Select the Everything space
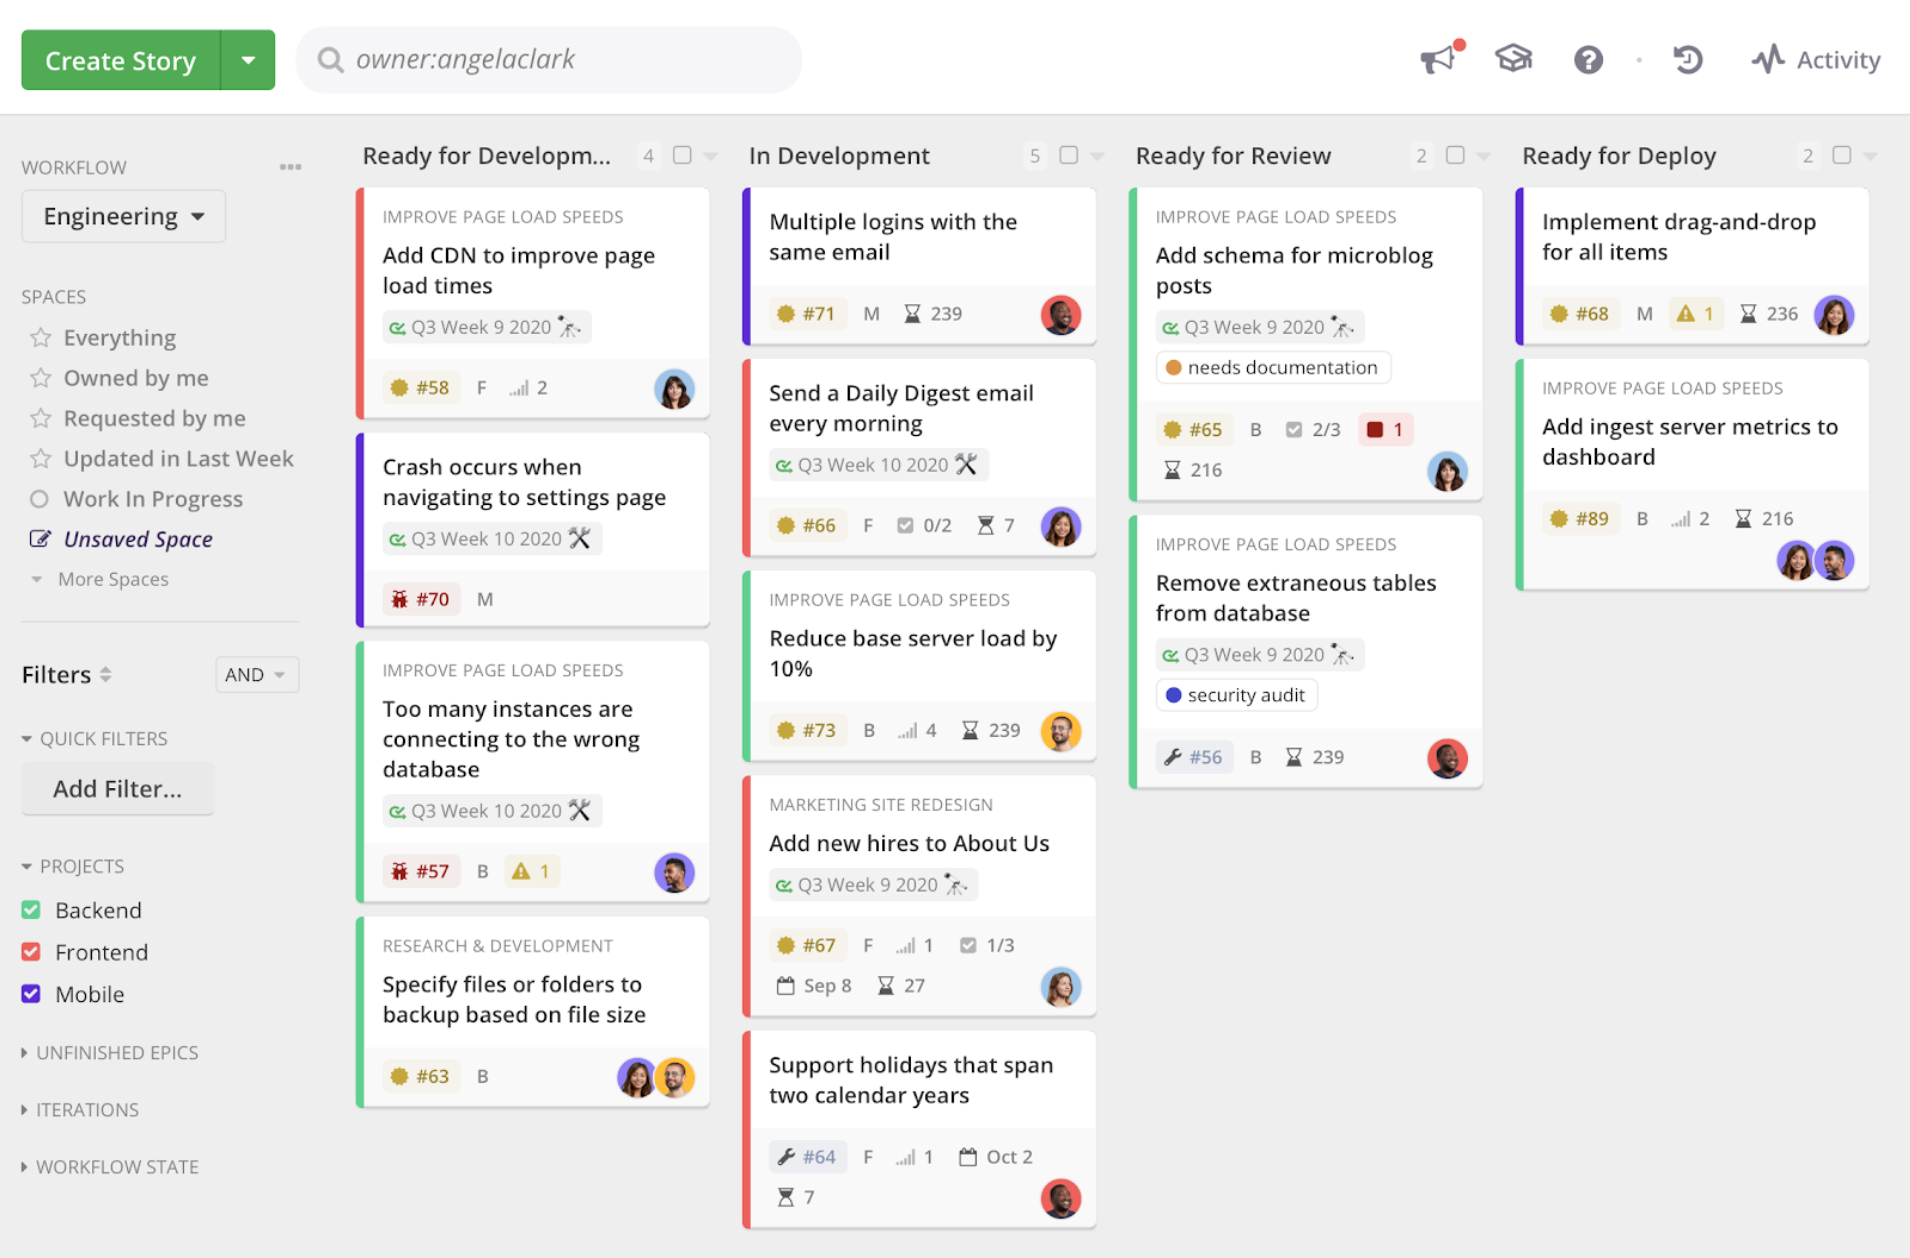Viewport: 1910px width, 1258px height. 120,338
